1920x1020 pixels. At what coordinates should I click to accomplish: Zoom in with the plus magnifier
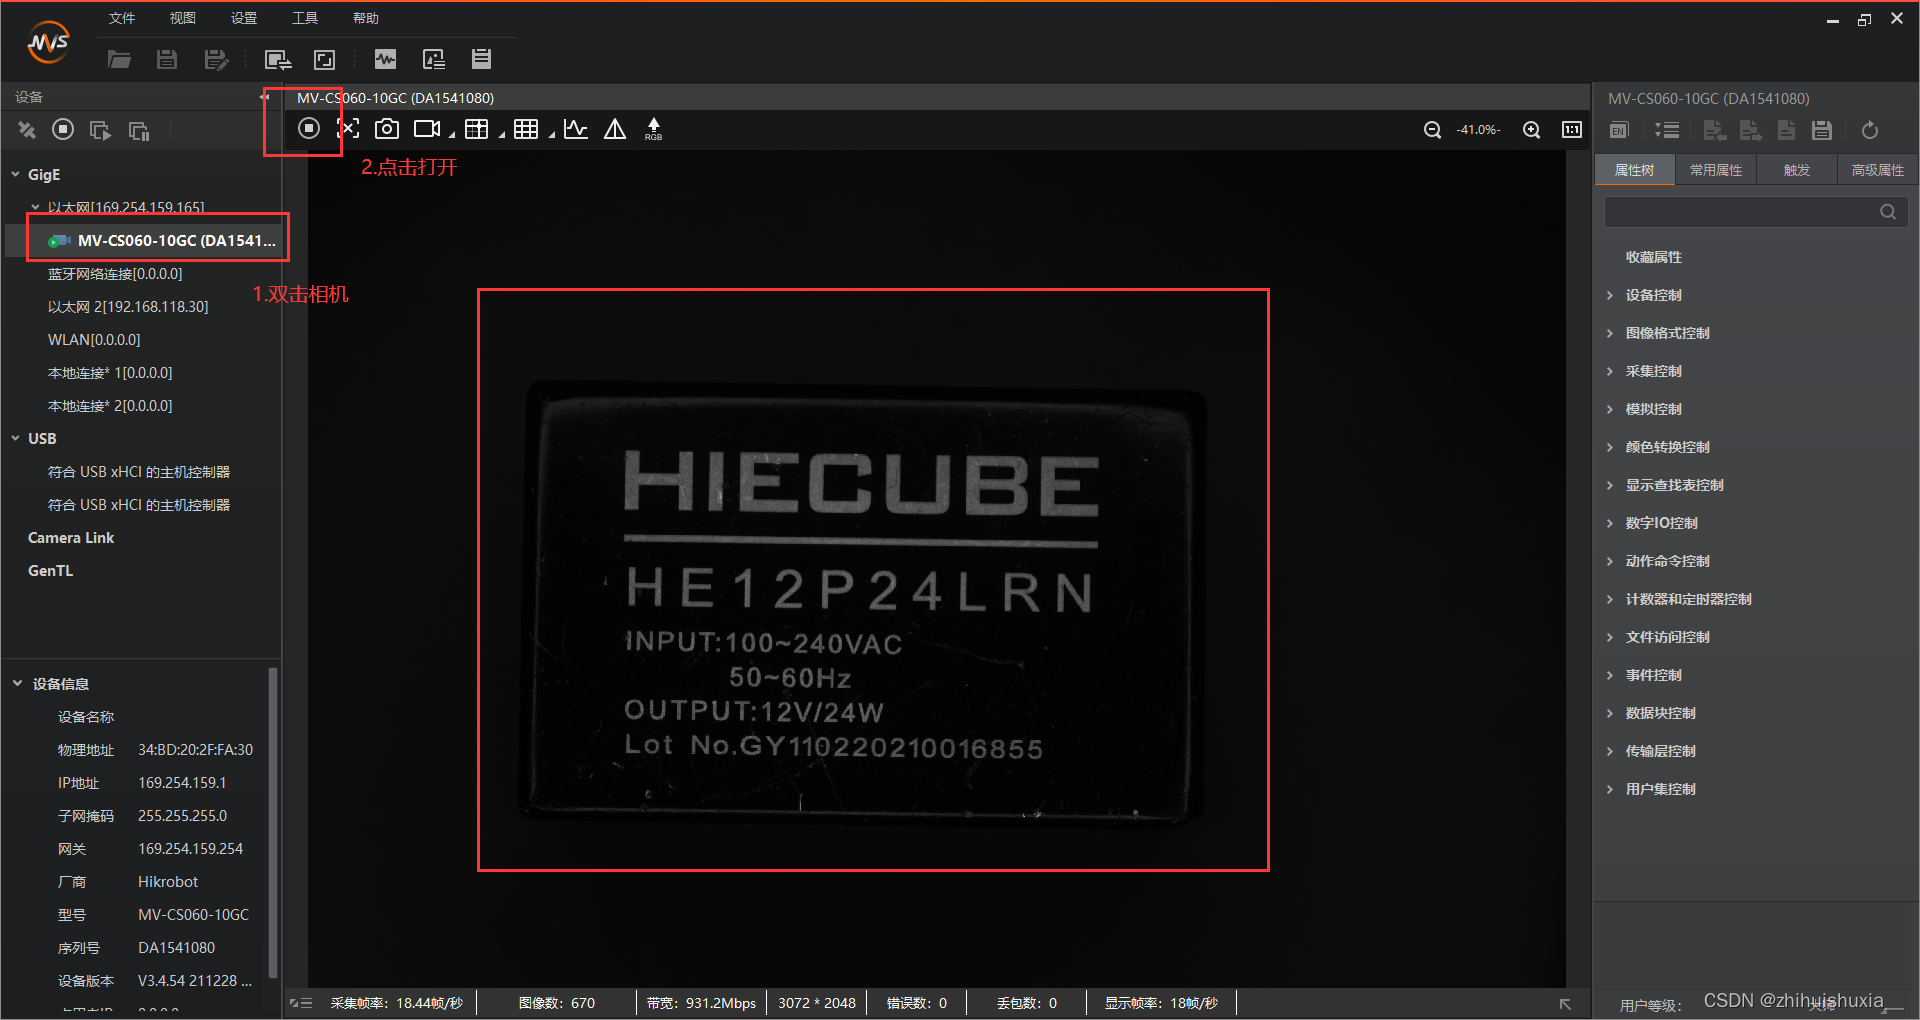1531,130
